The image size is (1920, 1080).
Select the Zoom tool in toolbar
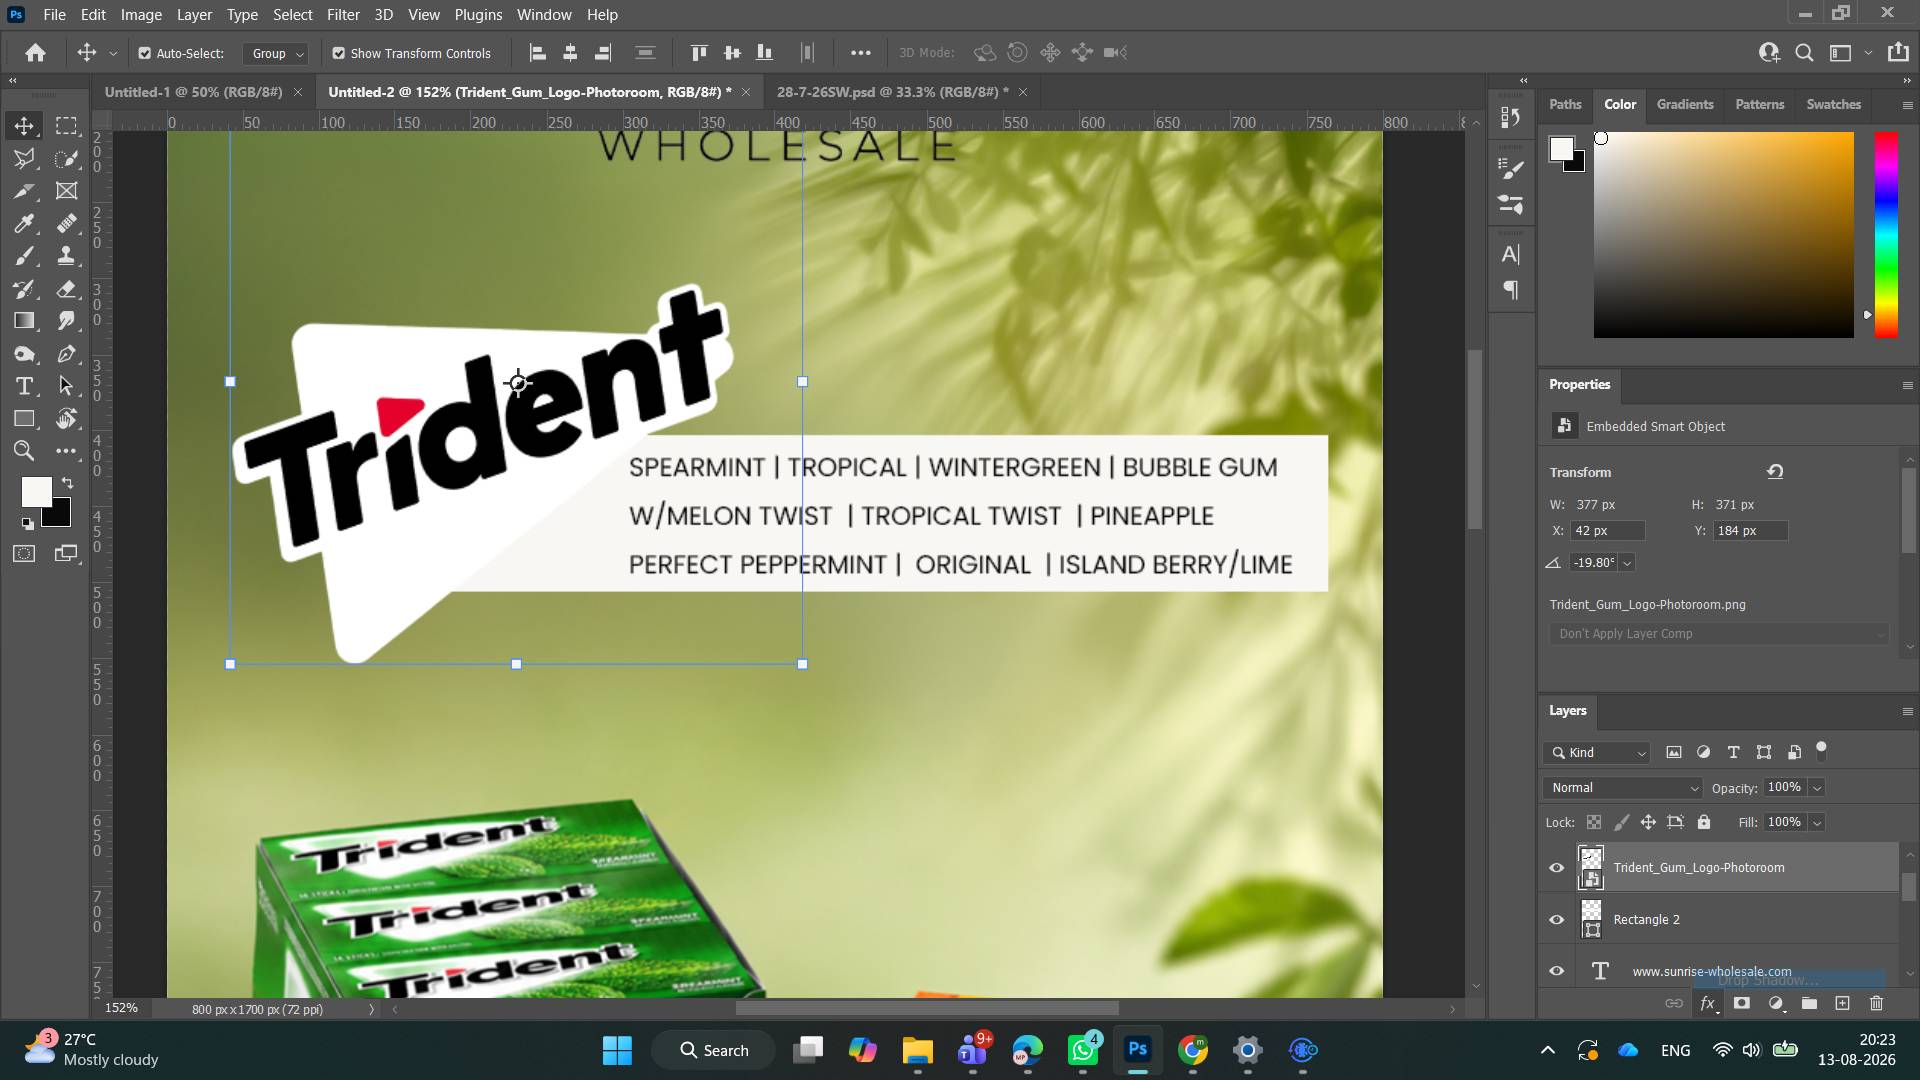pyautogui.click(x=24, y=451)
